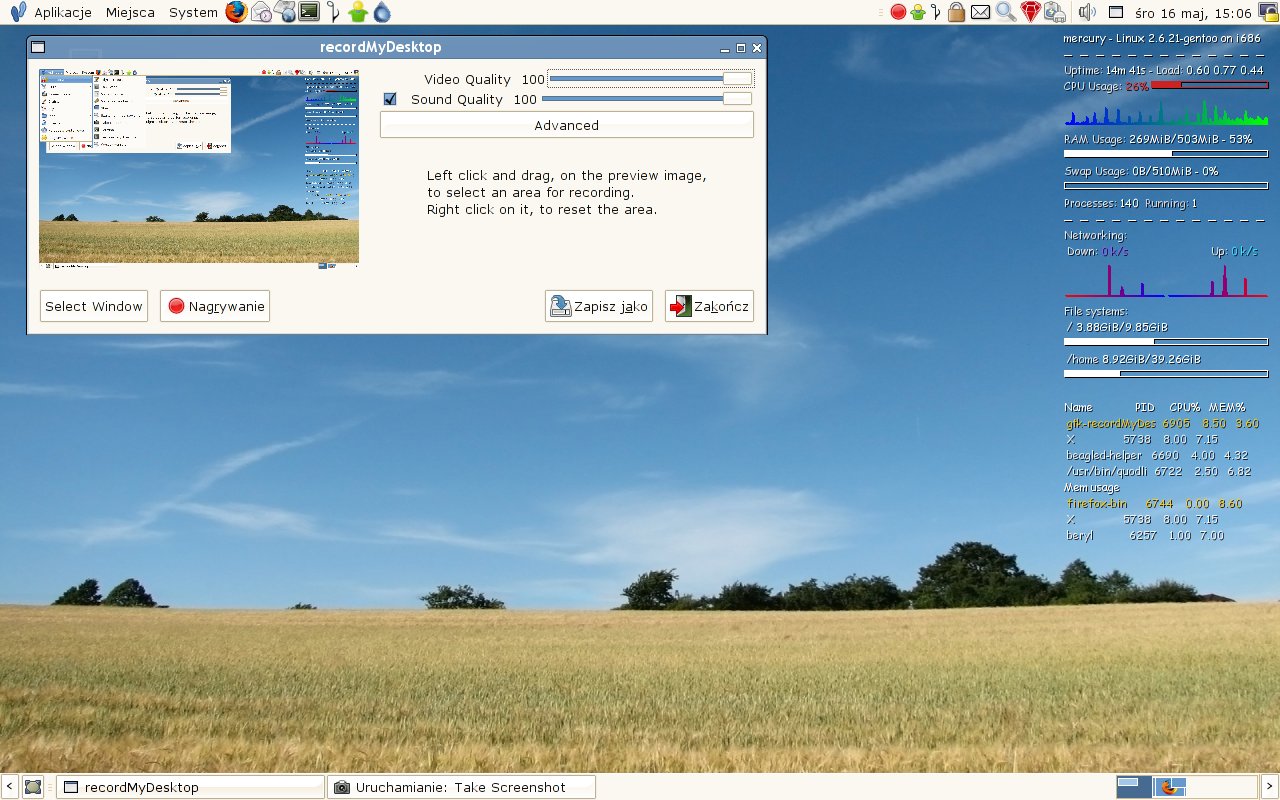Image resolution: width=1280 pixels, height=800 pixels.
Task: Click the gtk-recordMyDes process row
Action: (1163, 424)
